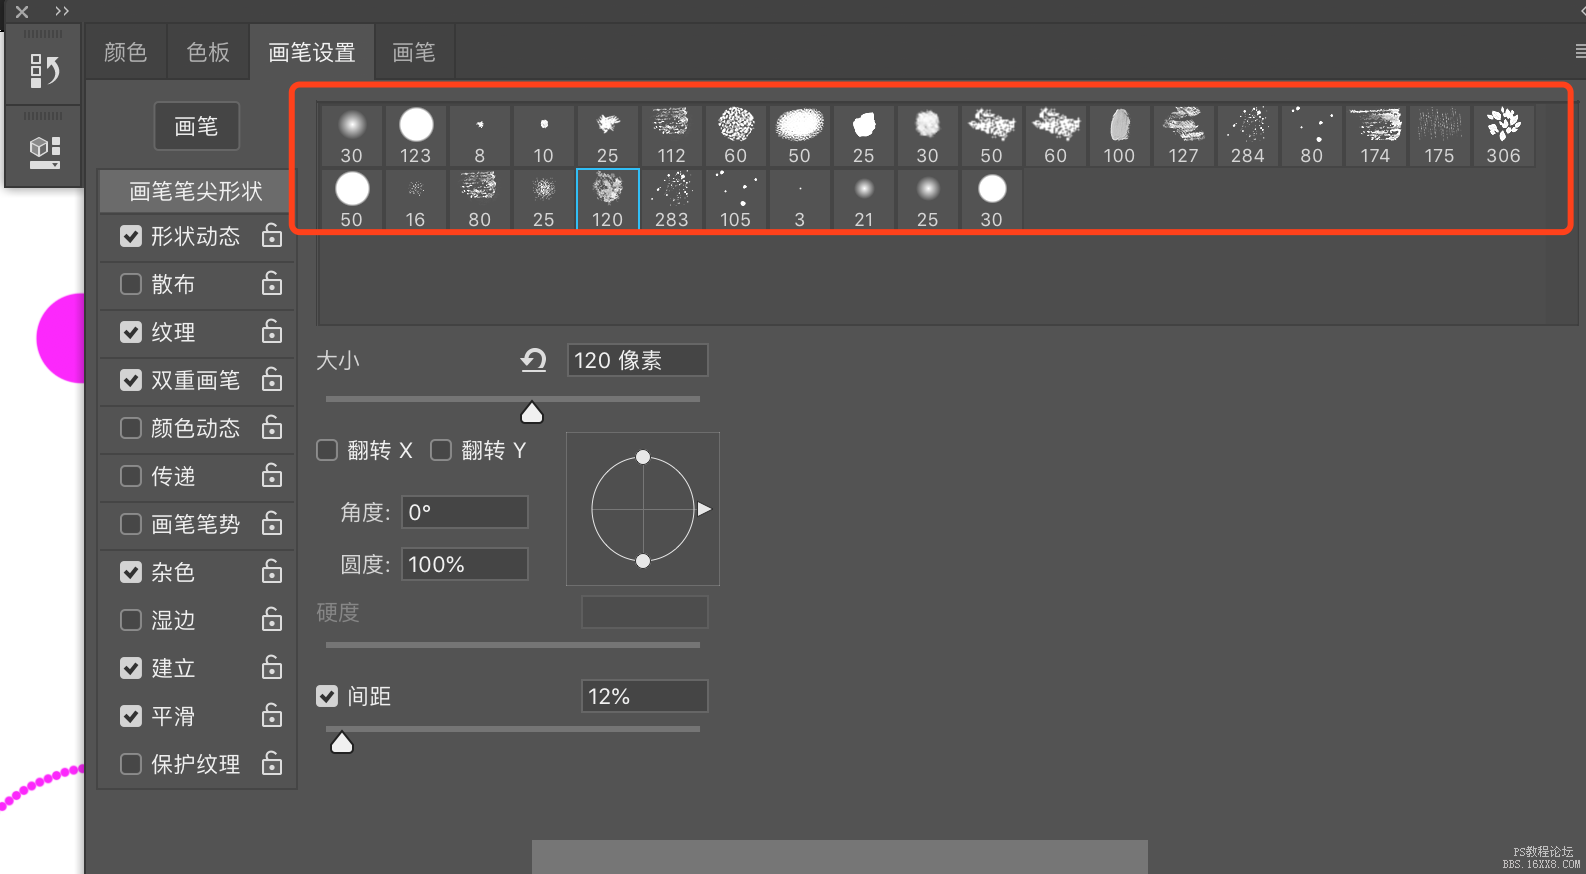
Task: Uncheck the 双重画笔 checkbox
Action: [131, 380]
